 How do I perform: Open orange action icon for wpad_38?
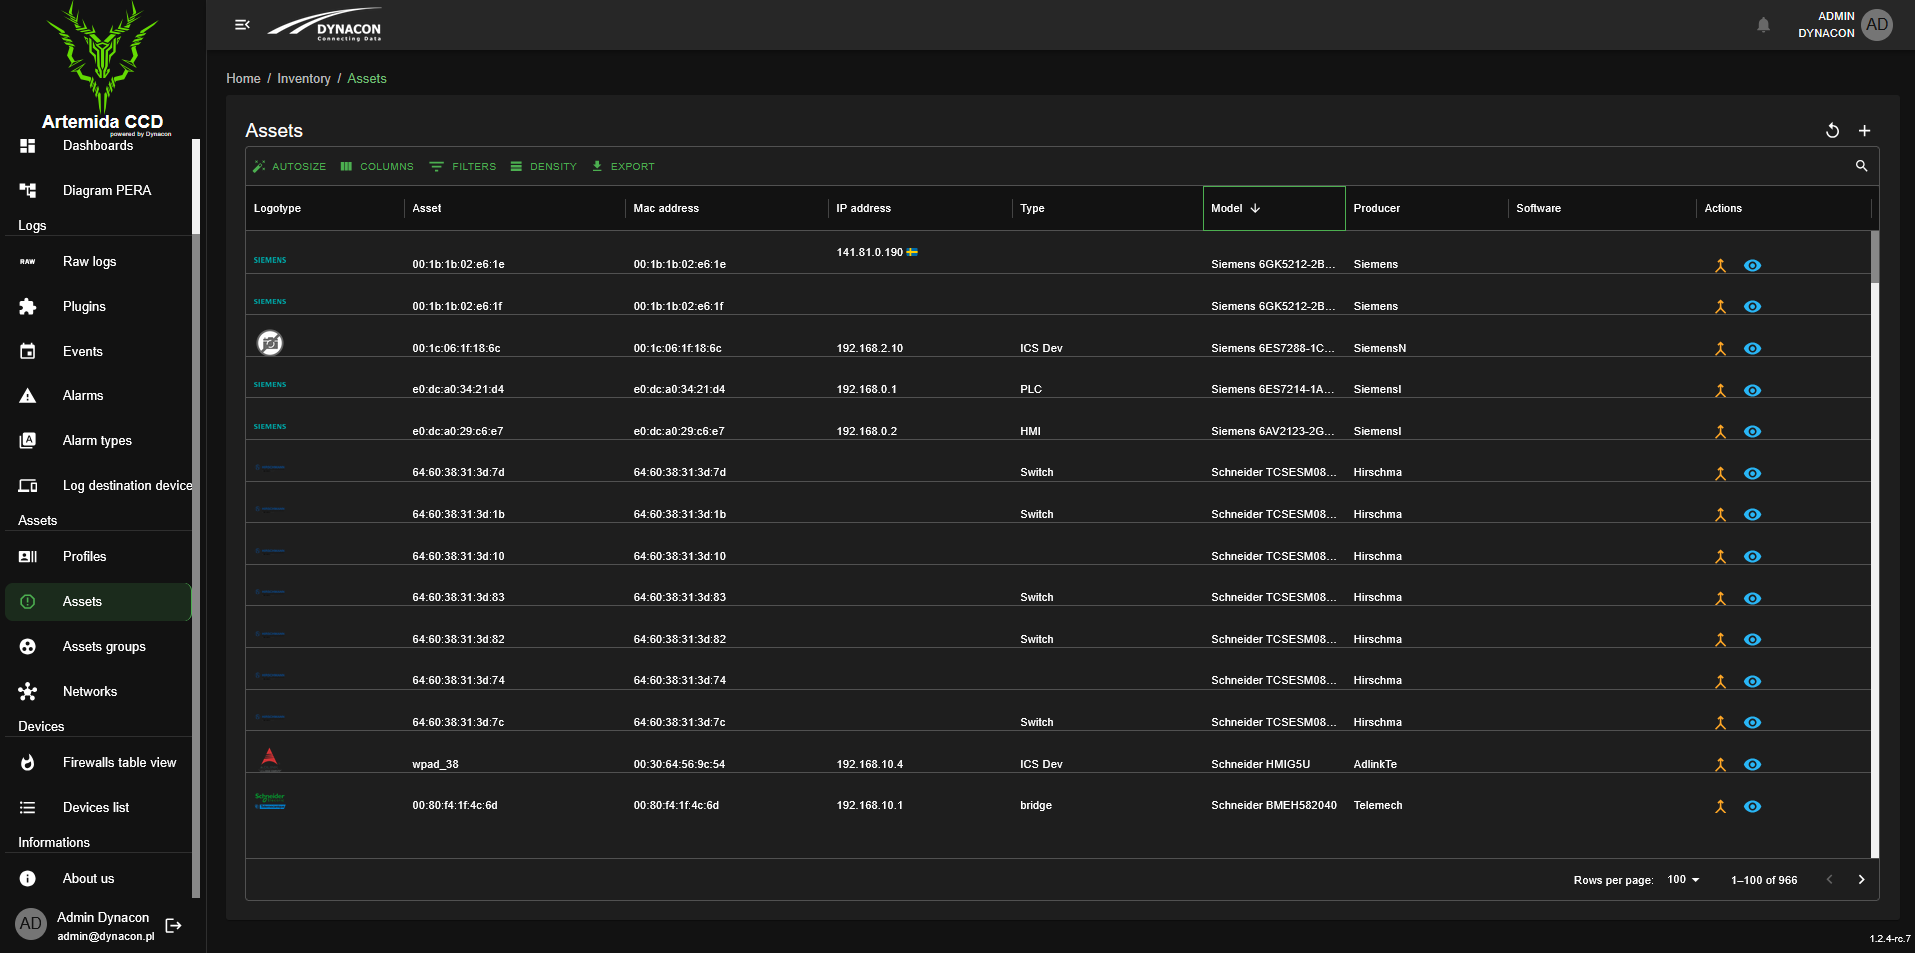point(1720,764)
